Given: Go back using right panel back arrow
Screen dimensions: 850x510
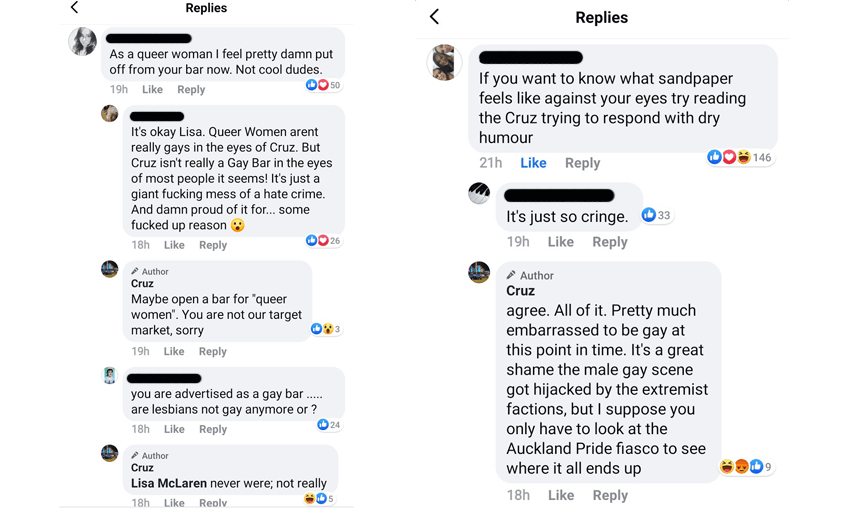Looking at the screenshot, I should coord(434,17).
